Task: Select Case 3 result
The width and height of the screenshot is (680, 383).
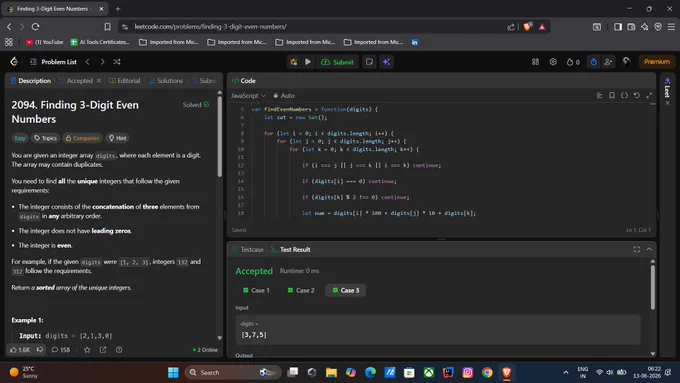Action: [x=346, y=290]
